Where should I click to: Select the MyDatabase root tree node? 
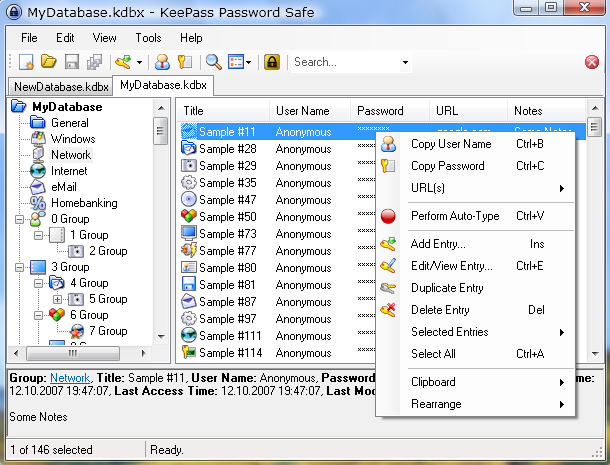point(67,107)
